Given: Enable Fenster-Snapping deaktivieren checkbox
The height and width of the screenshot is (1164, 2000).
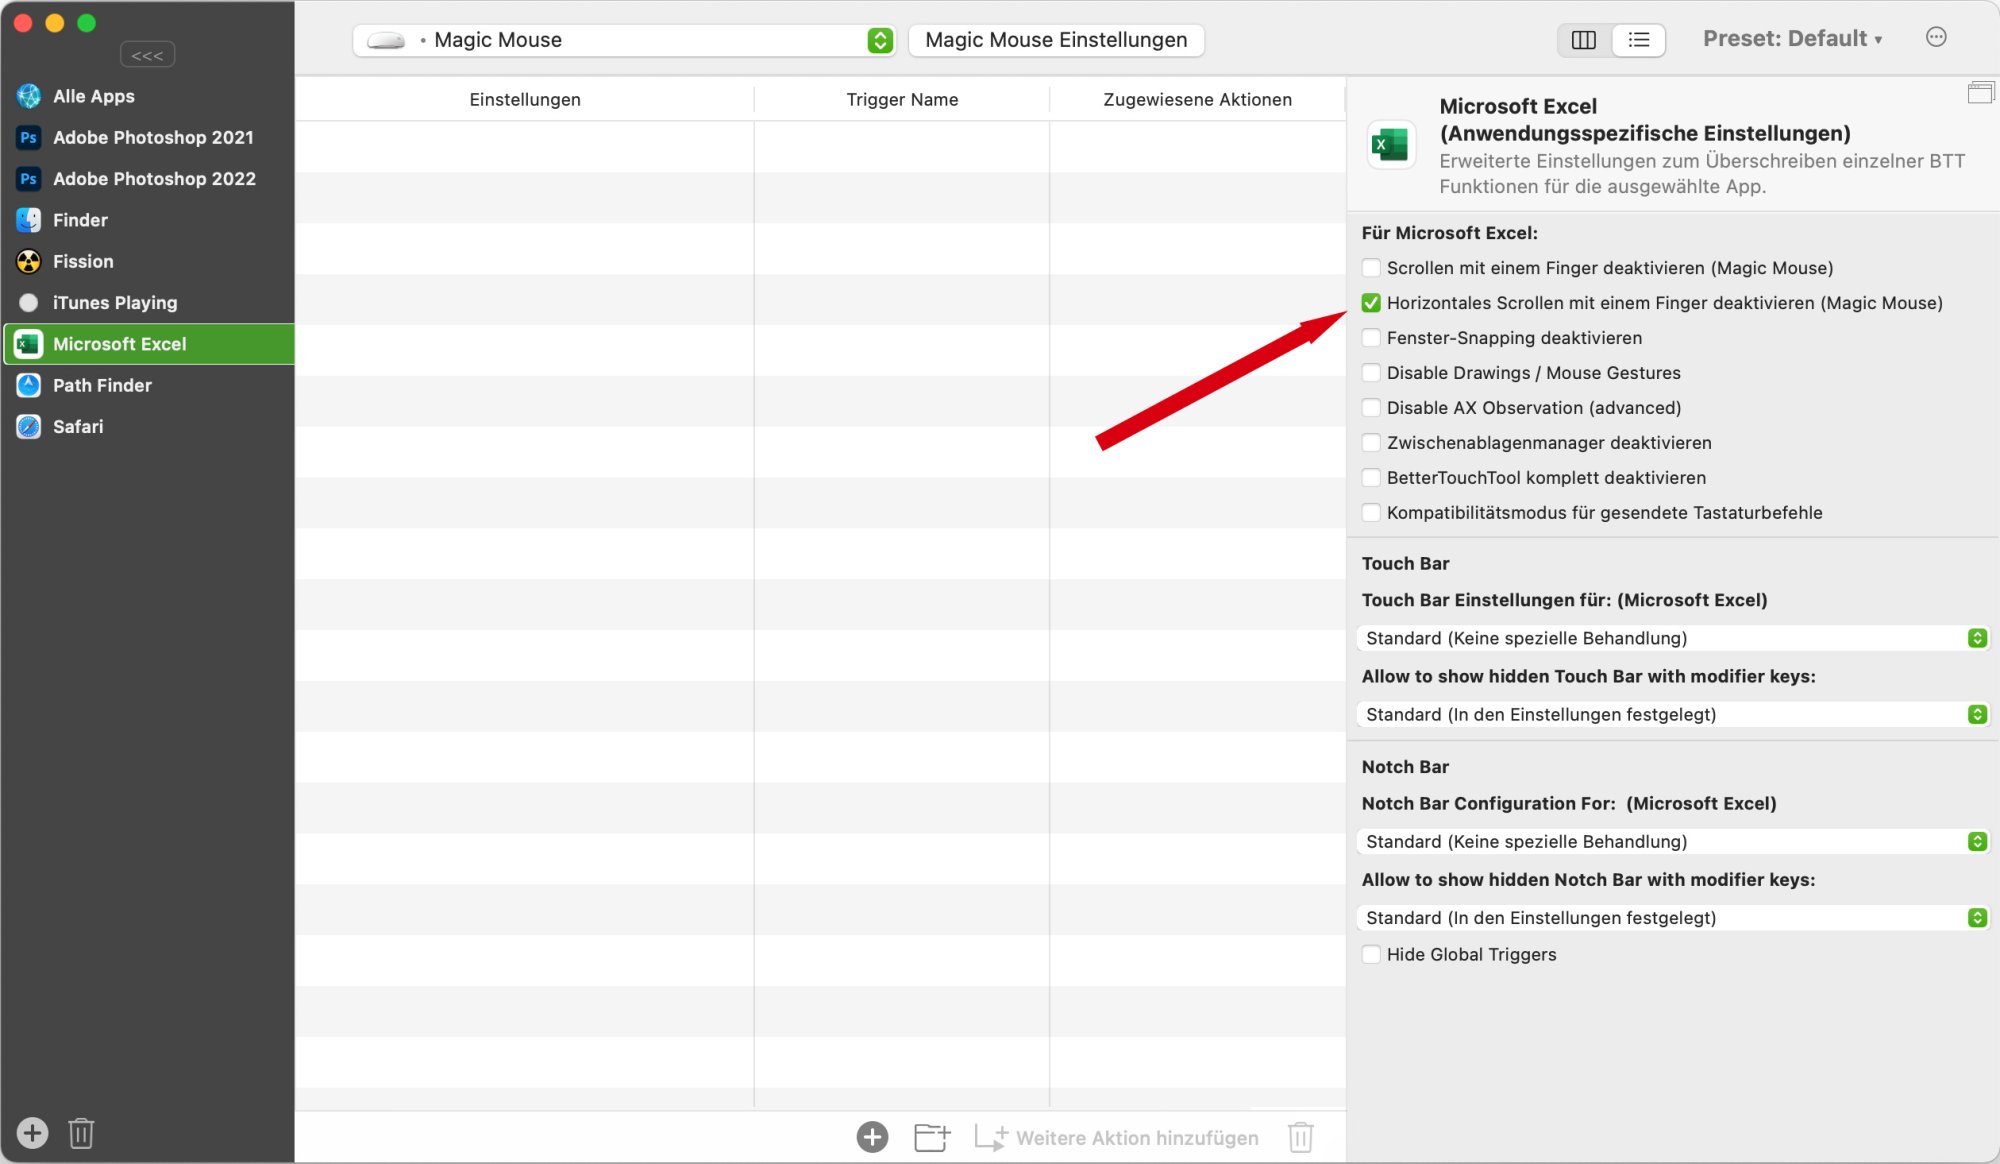Looking at the screenshot, I should click(1371, 338).
